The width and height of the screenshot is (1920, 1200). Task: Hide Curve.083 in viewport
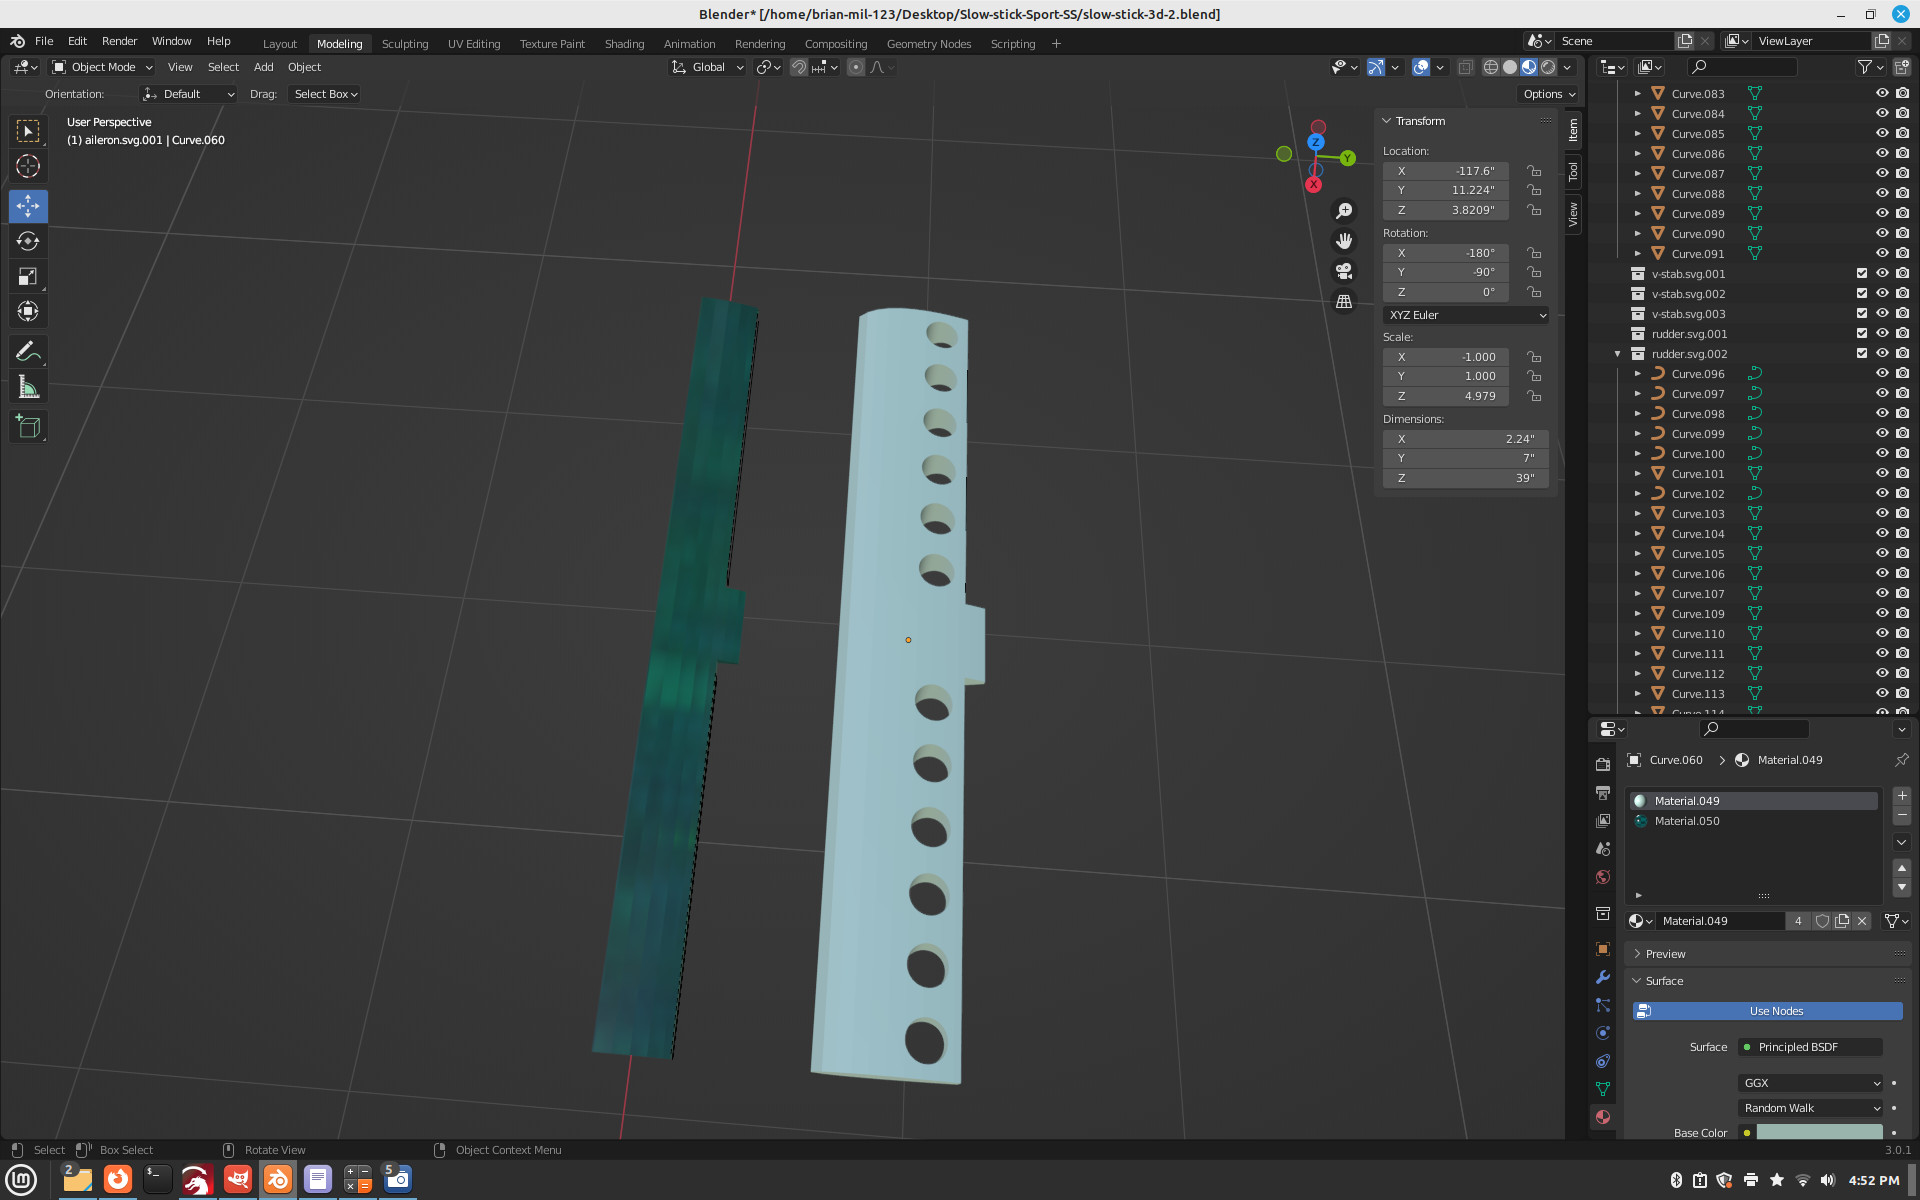coord(1882,93)
